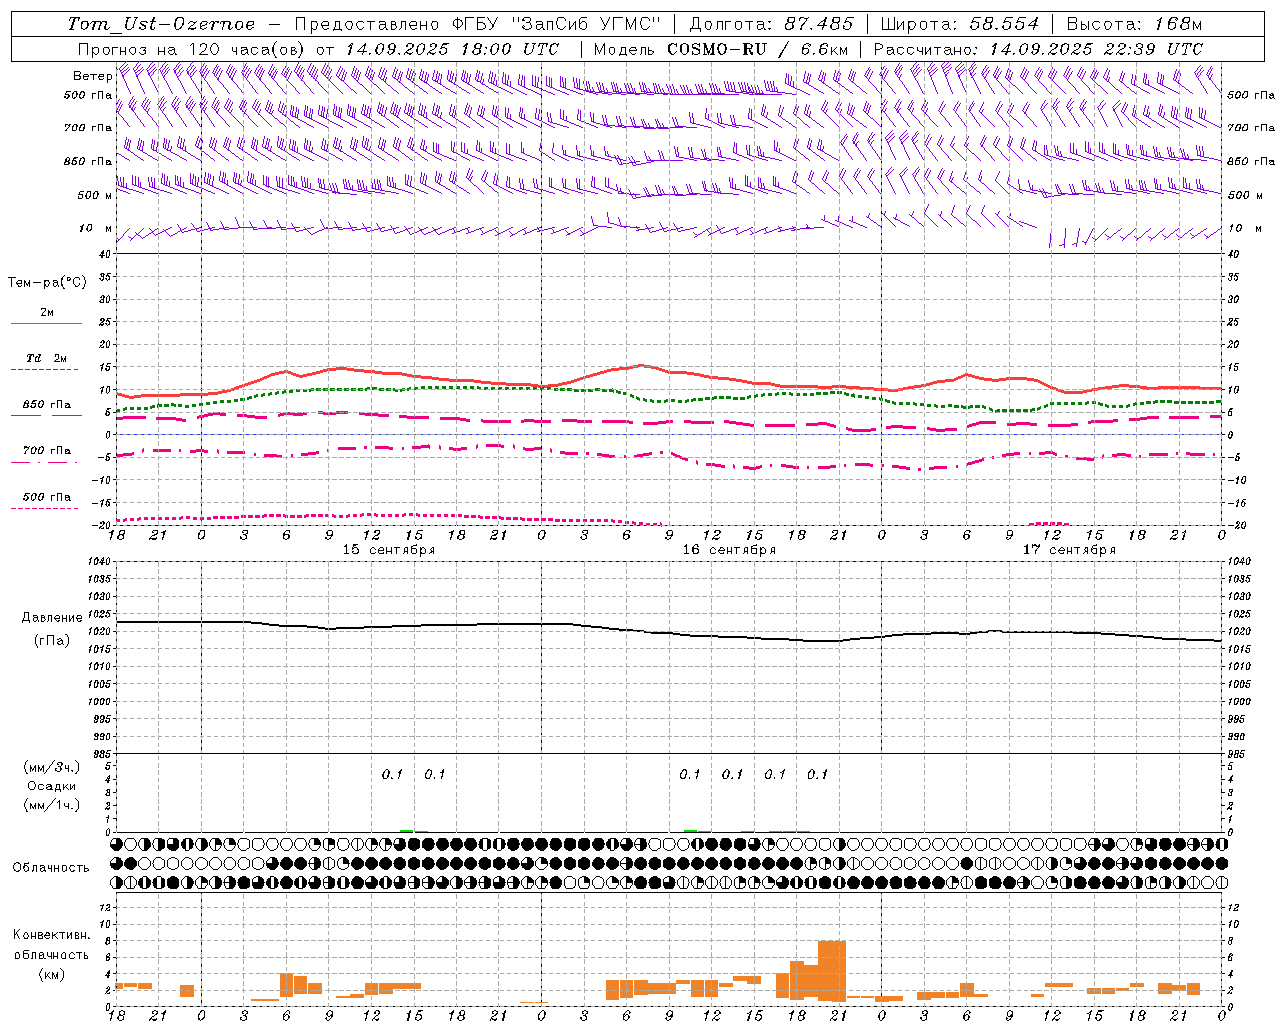
Task: Click the Осадки precipitation label
Action: (x=52, y=786)
